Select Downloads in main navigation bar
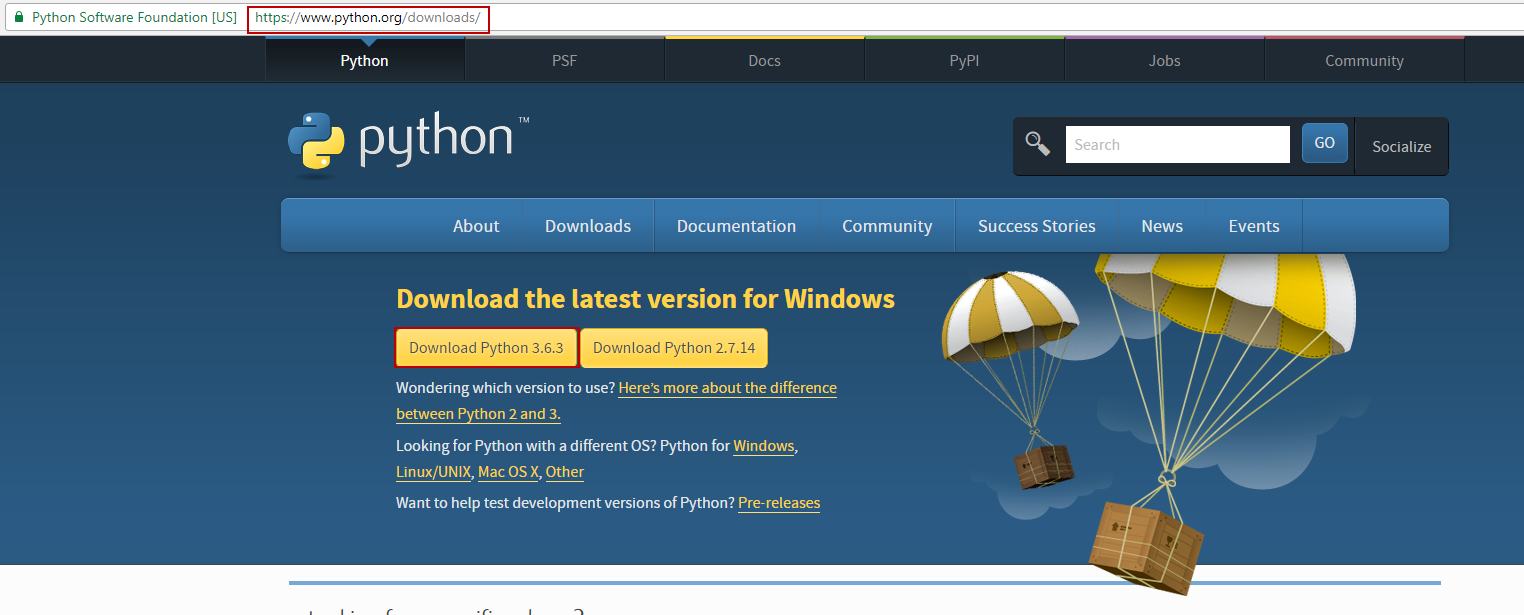Viewport: 1524px width, 615px height. coord(588,226)
